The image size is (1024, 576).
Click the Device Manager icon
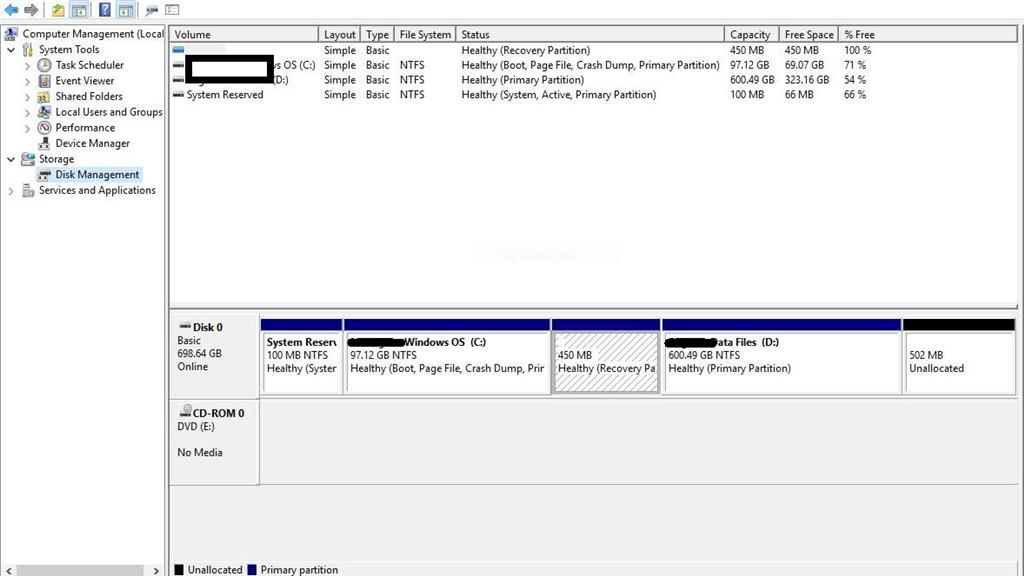44,143
